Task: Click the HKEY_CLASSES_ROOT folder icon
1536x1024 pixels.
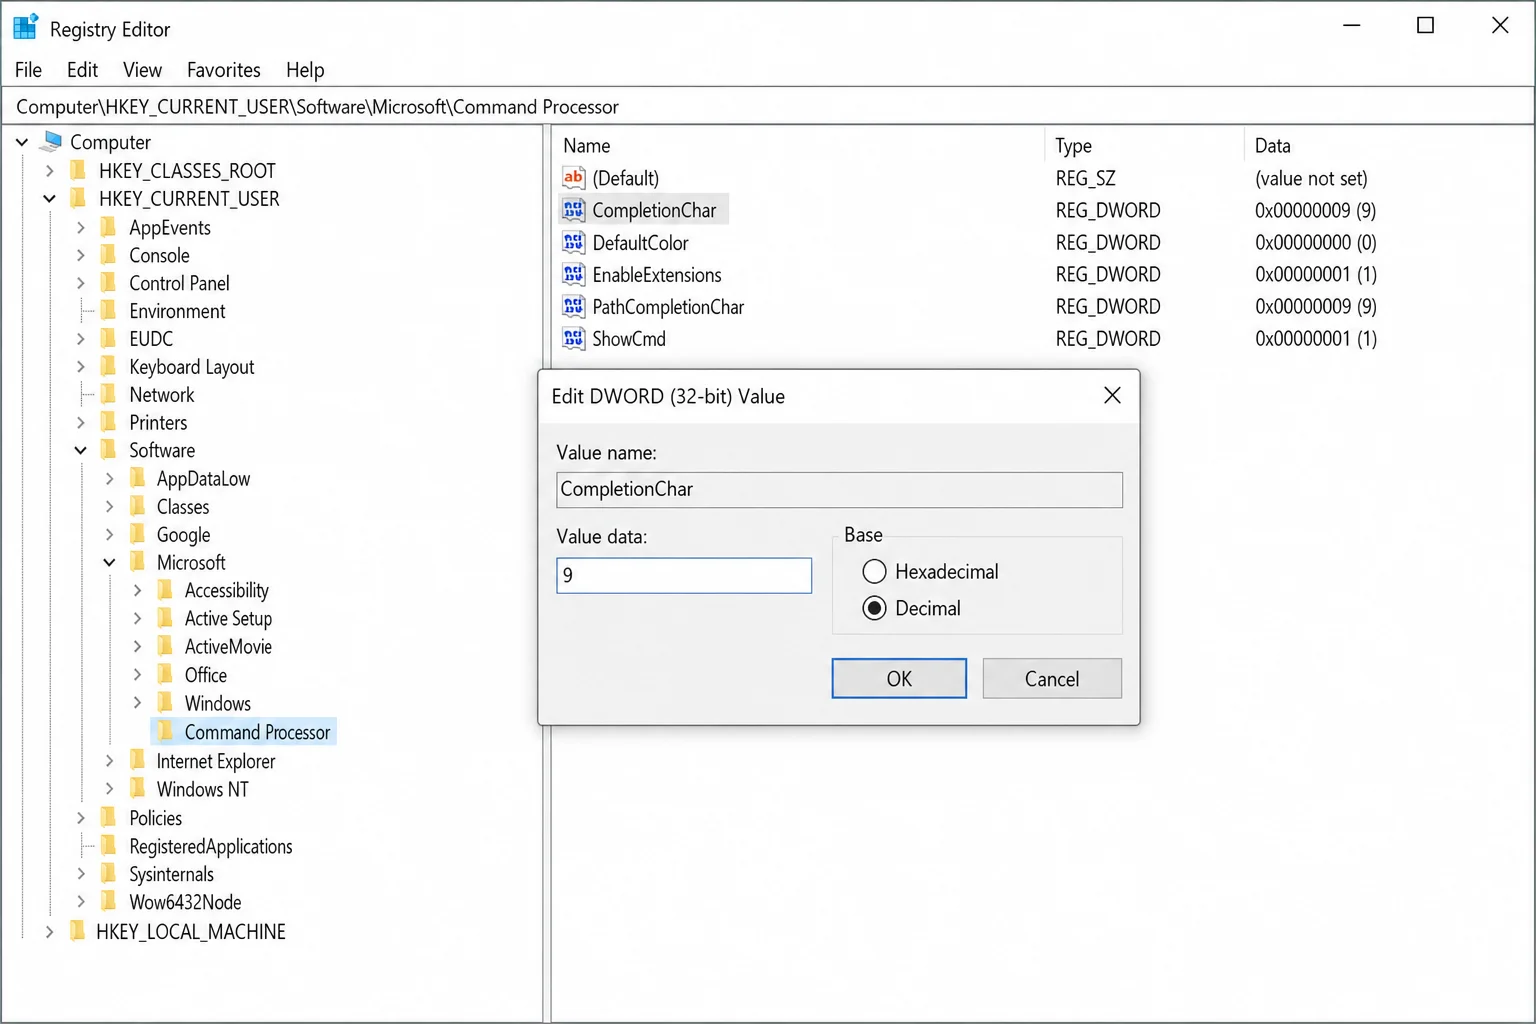Action: pyautogui.click(x=77, y=170)
